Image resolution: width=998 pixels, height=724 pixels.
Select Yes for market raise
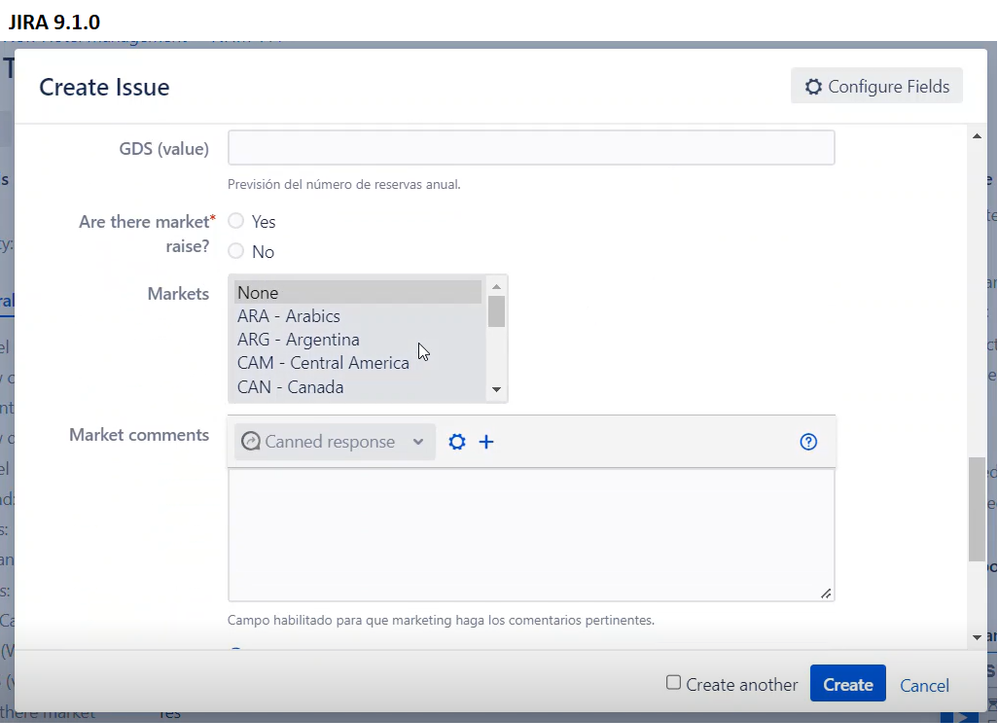(236, 221)
